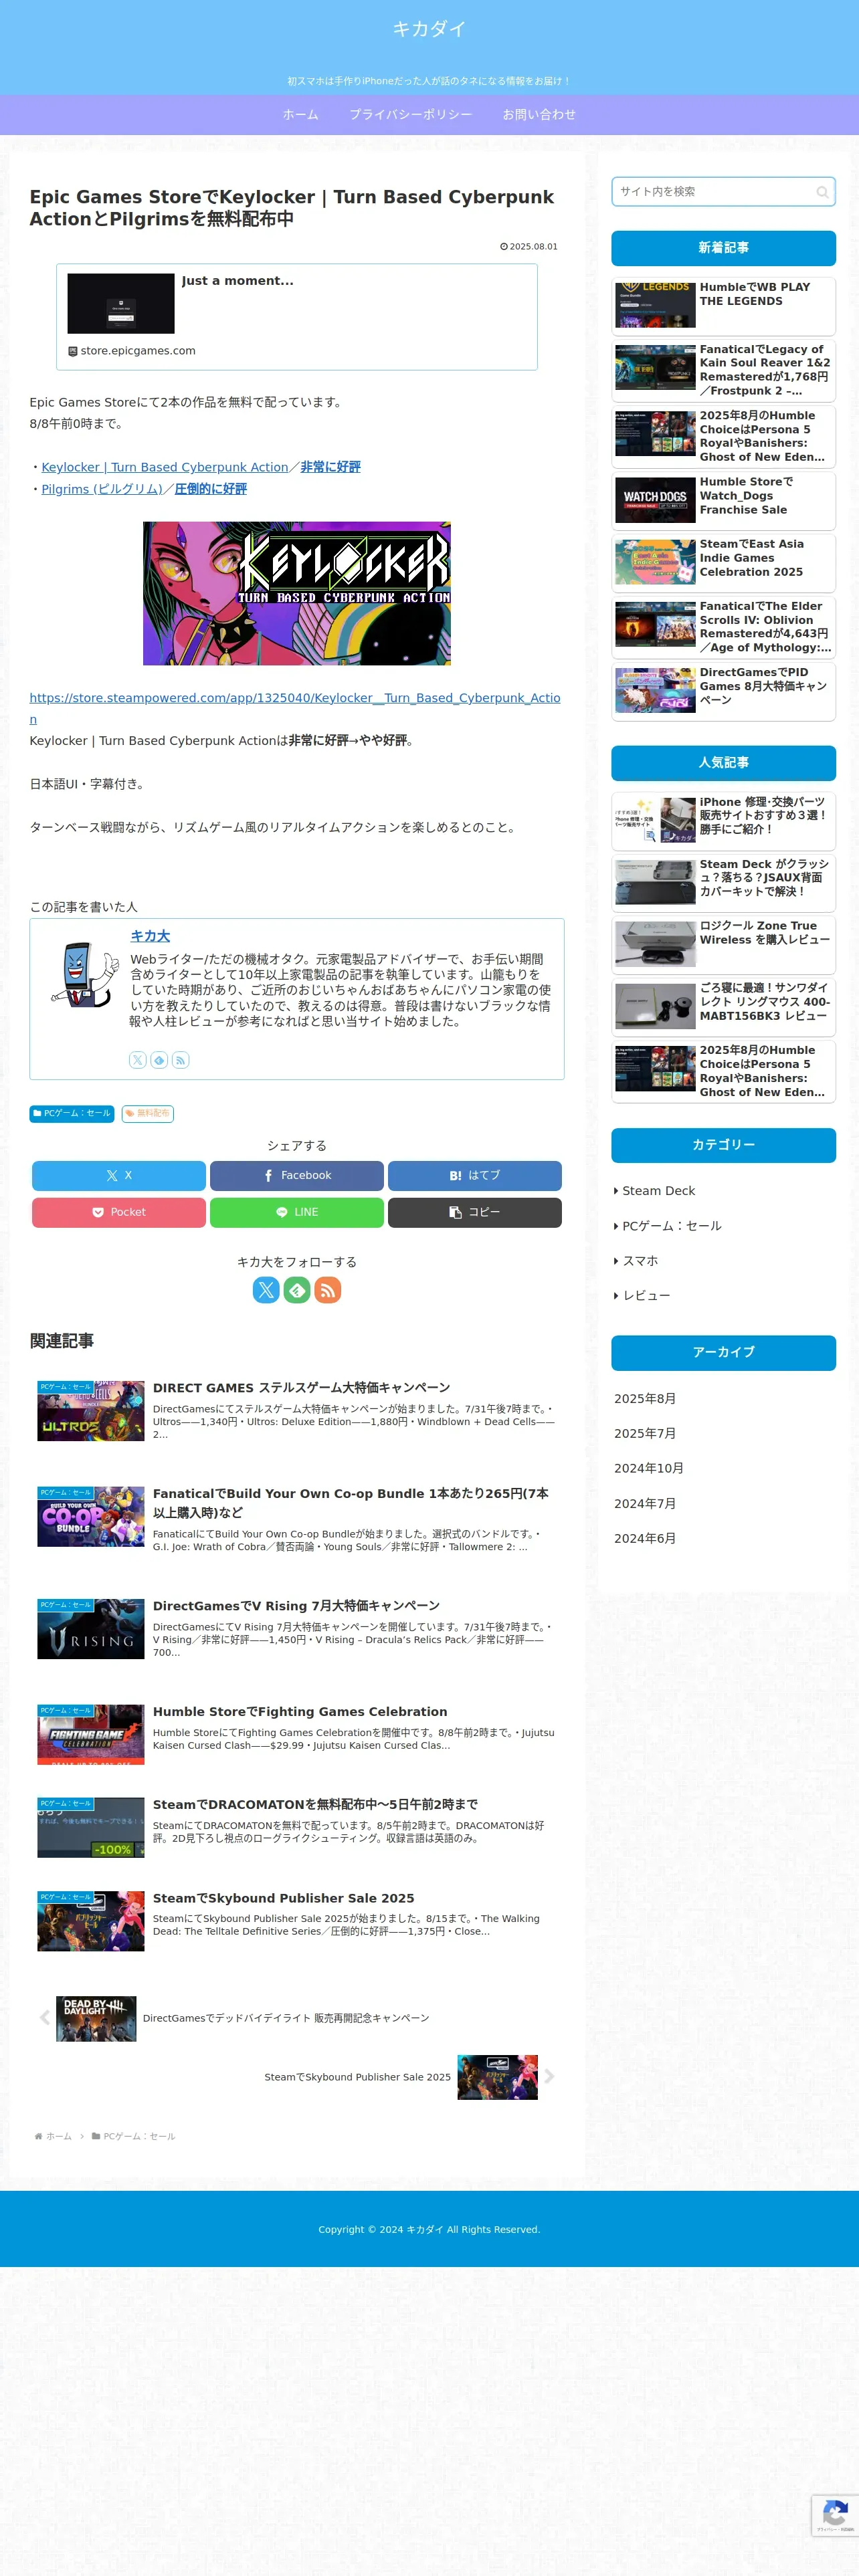Go to next article using right chevron
Image resolution: width=859 pixels, height=2576 pixels.
pyautogui.click(x=549, y=2076)
